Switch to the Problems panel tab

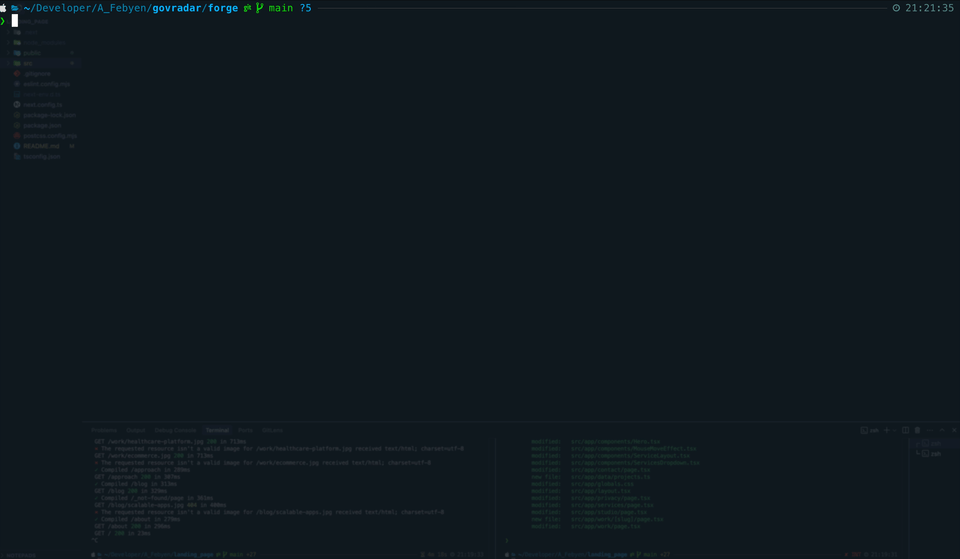point(102,430)
